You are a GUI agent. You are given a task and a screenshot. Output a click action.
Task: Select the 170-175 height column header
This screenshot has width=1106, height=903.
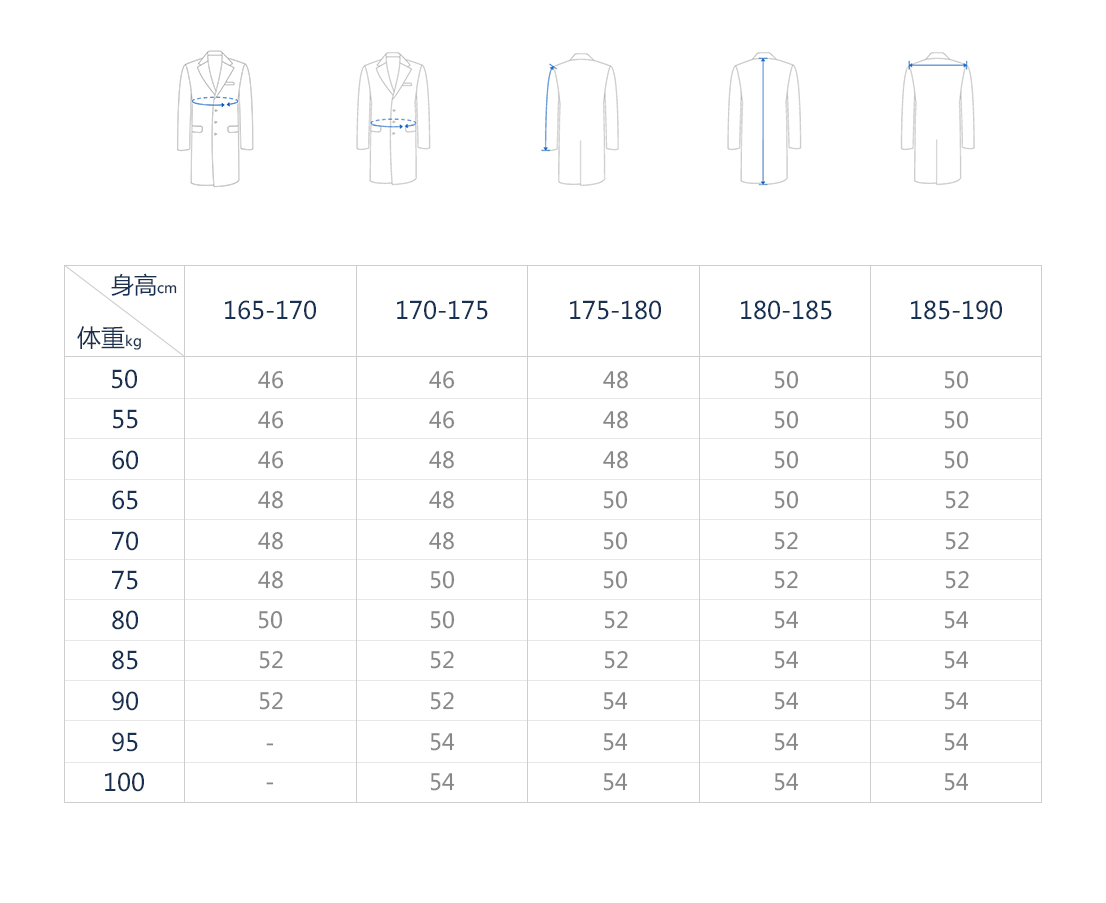pyautogui.click(x=442, y=310)
